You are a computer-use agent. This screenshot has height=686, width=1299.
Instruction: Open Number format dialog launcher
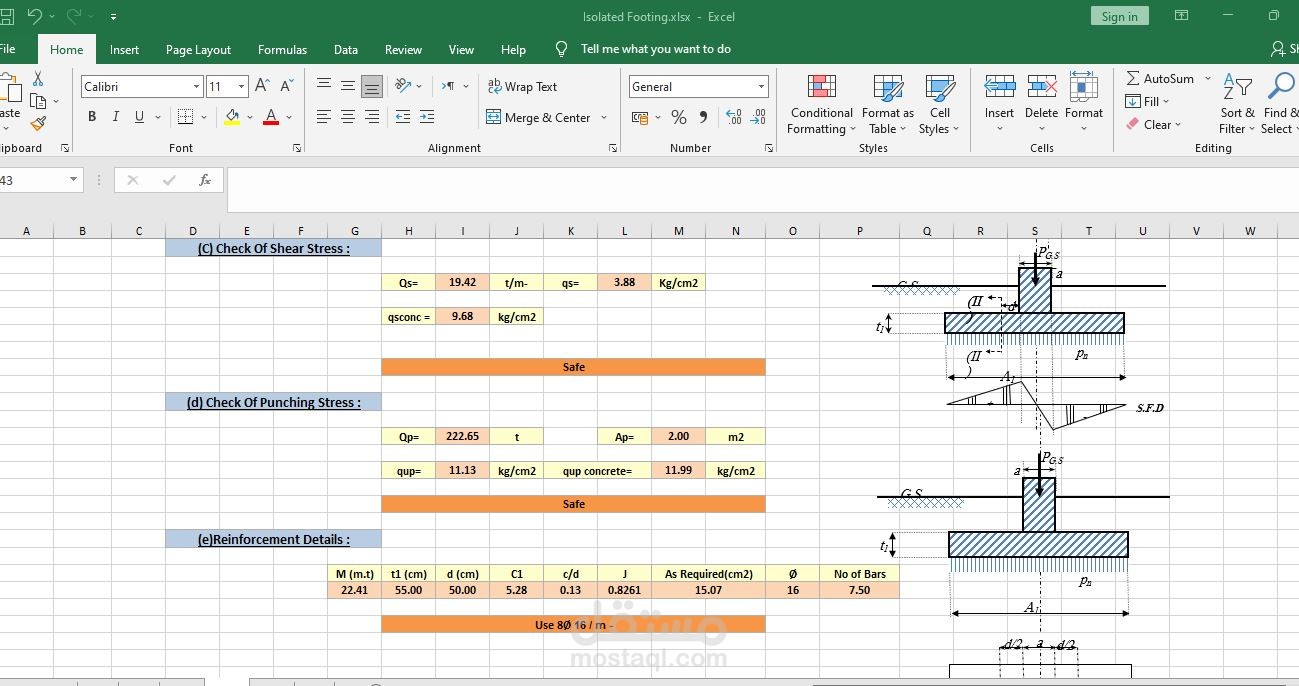point(769,148)
